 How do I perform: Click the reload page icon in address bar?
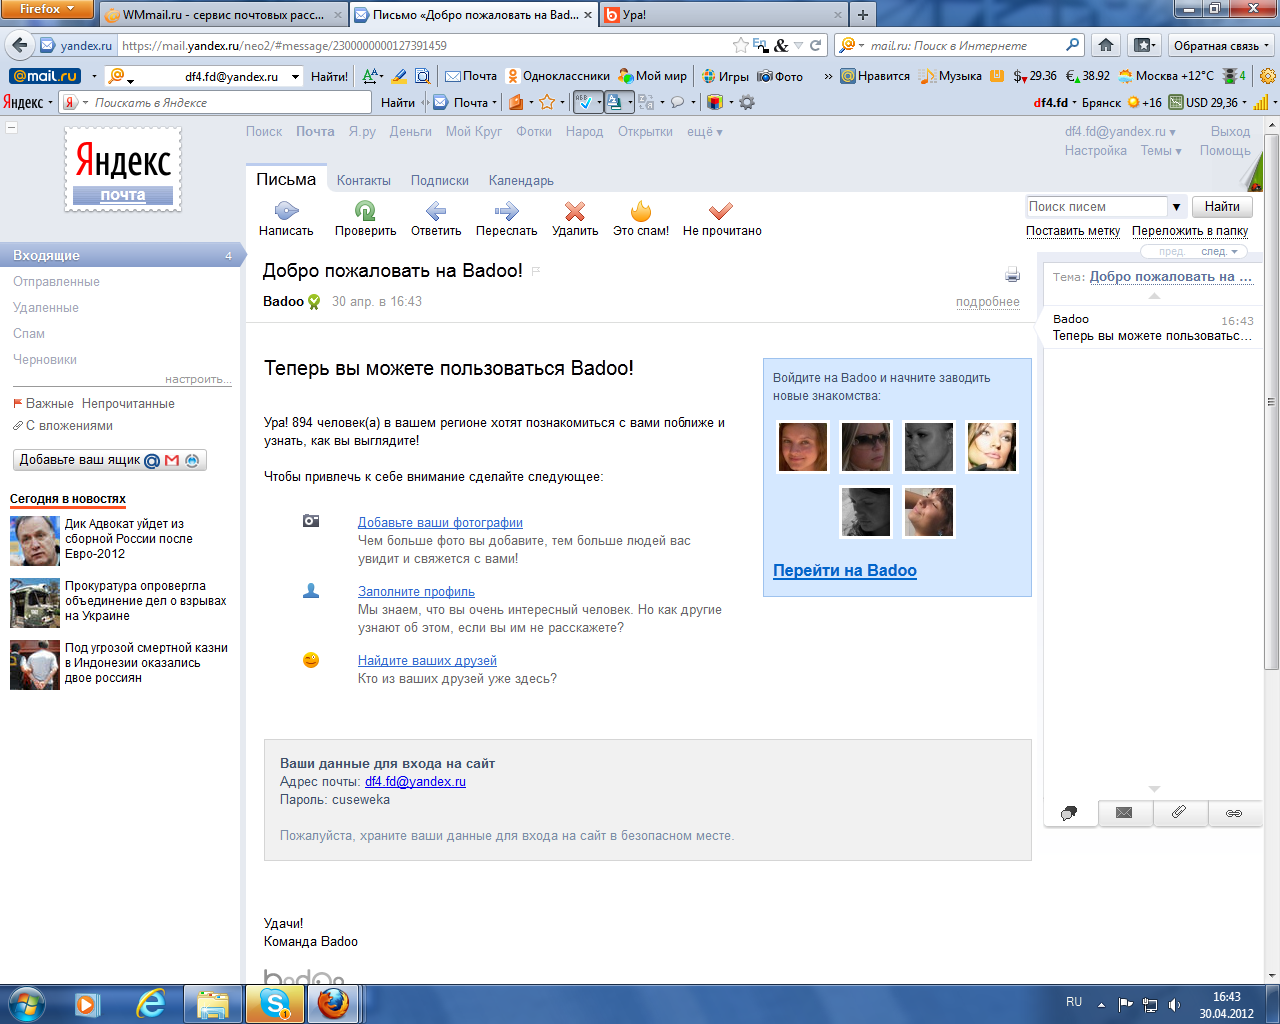point(816,45)
